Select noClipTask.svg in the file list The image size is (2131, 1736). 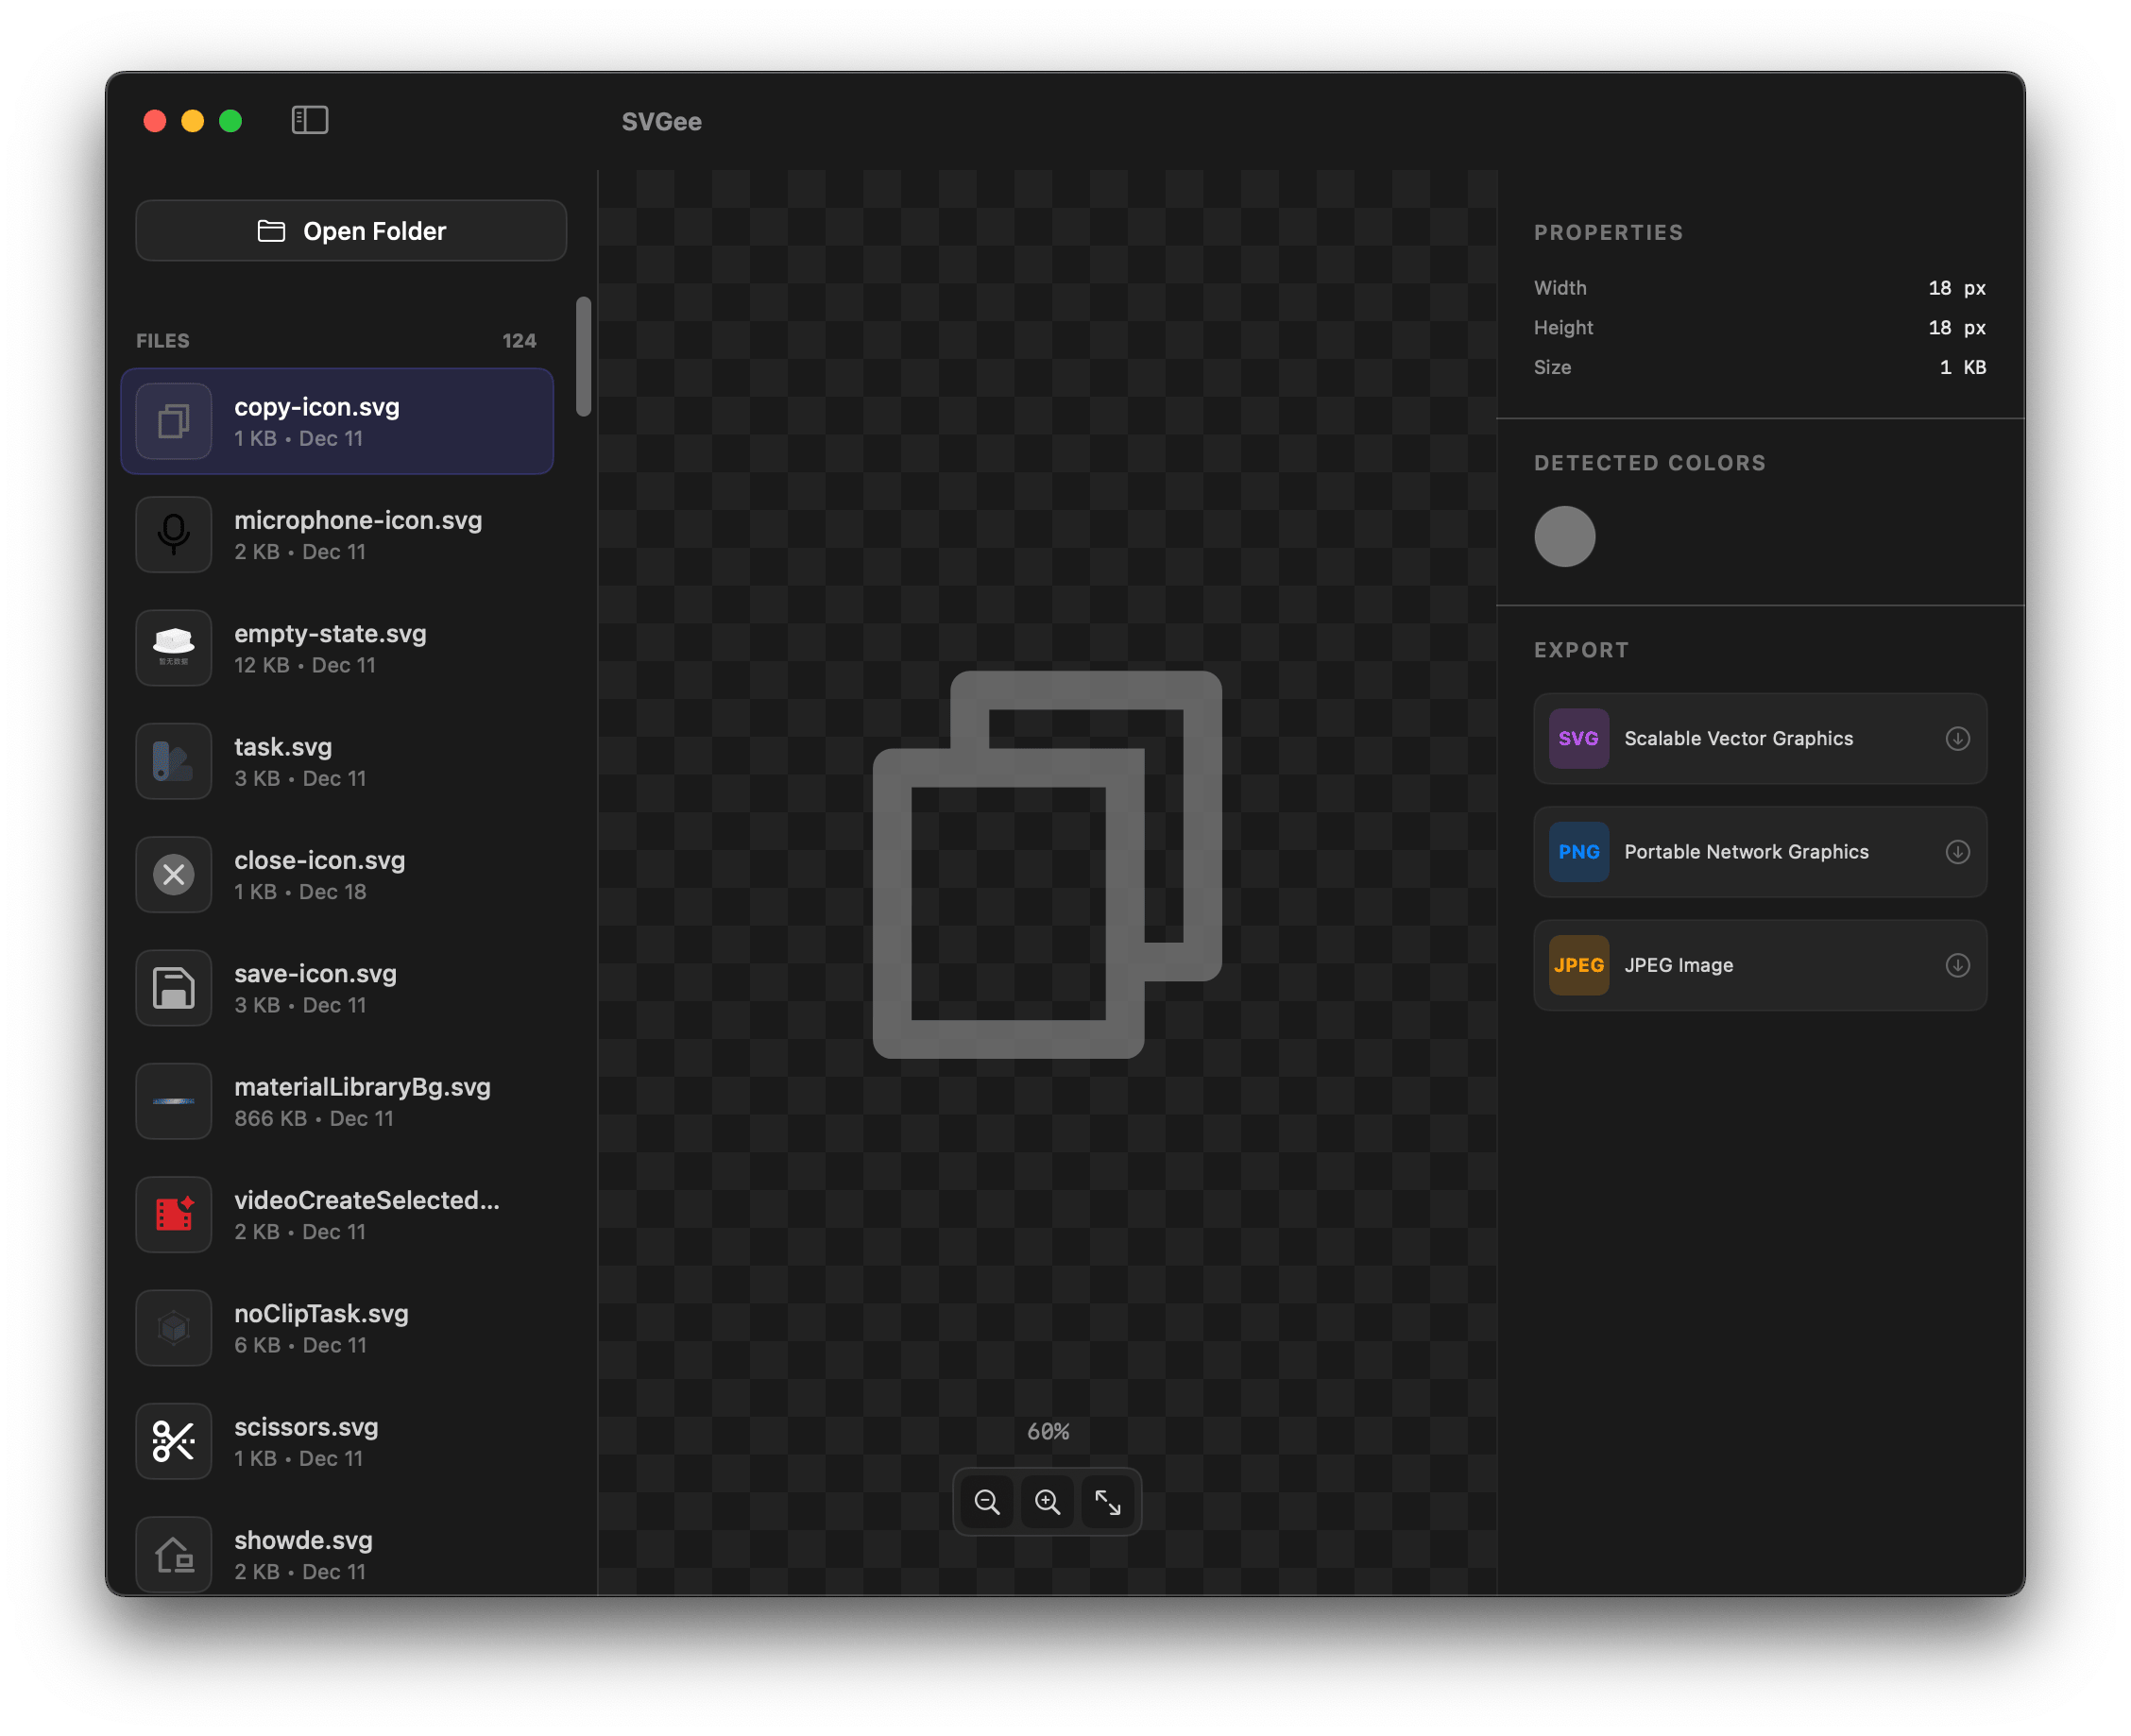[340, 1327]
